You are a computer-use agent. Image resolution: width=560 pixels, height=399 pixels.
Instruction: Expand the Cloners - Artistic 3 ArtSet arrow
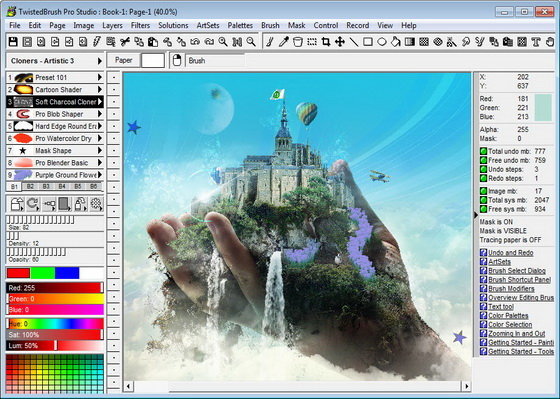click(100, 61)
